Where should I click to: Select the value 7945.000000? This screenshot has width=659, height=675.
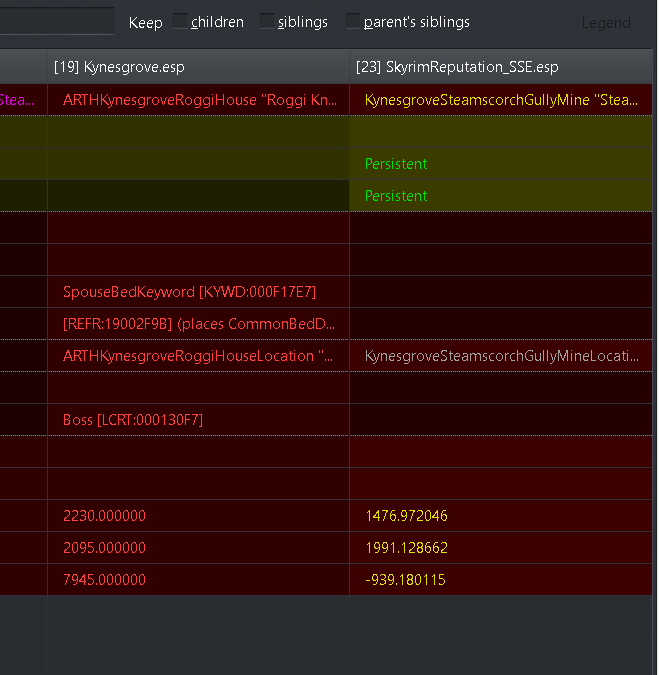198,580
